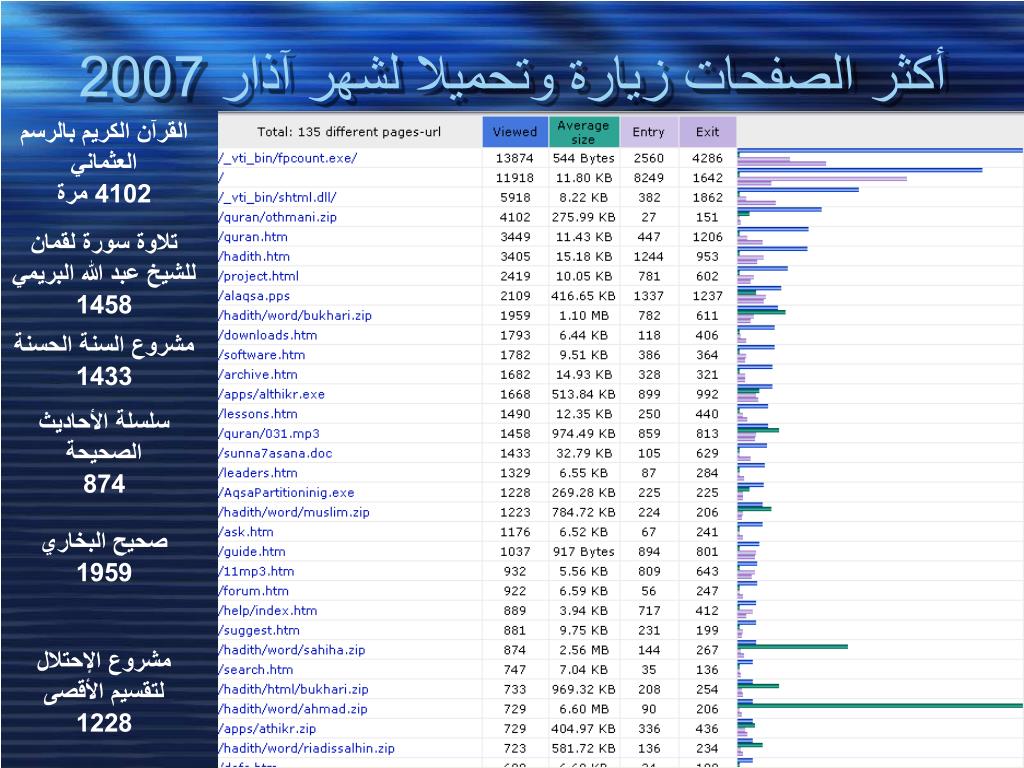
Task: Select the 275.99 KB average size cell
Action: click(584, 217)
